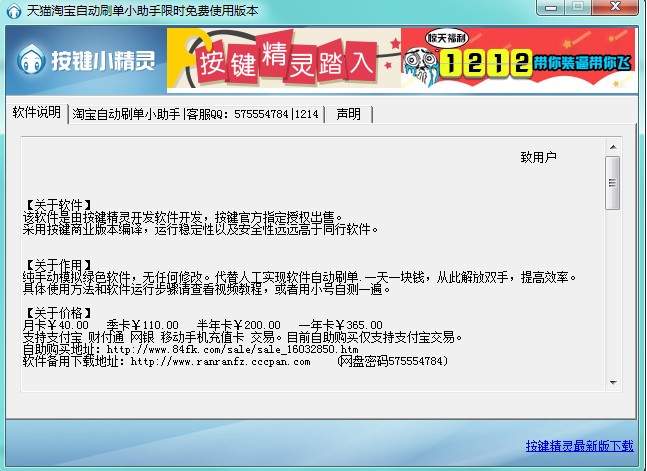Viewport: 647px width, 471px height.
Task: Open the 淘宝自动刷单小助手 客服QQ tab
Action: pos(196,114)
